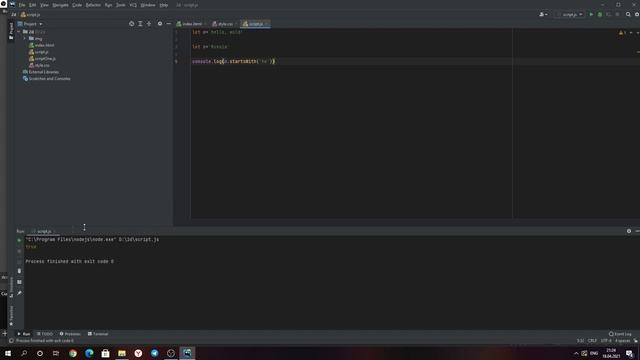Image resolution: width=640 pixels, height=360 pixels.
Task: Switch to the style.css editor tab
Action: pyautogui.click(x=224, y=24)
